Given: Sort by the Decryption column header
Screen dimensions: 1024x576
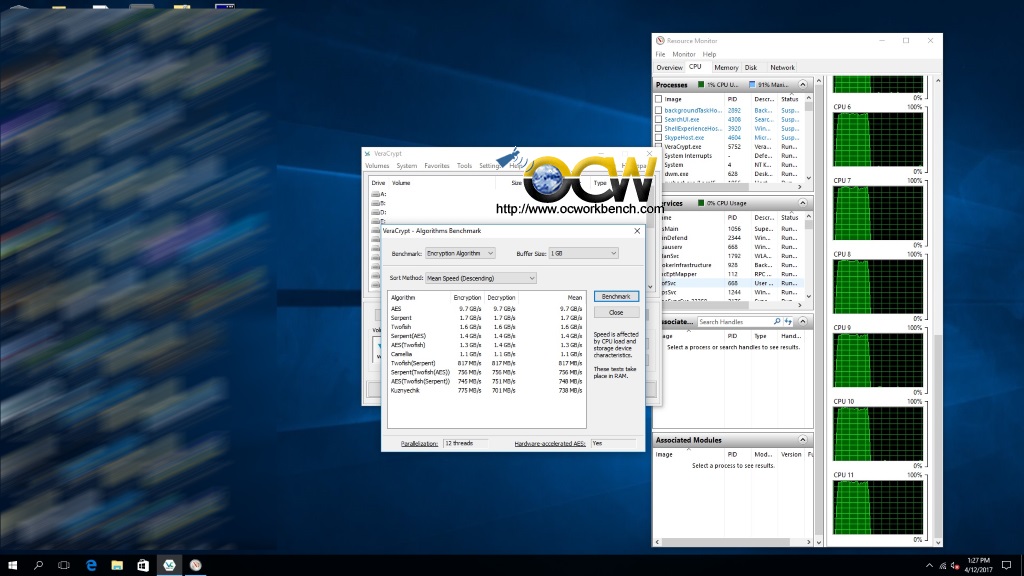Looking at the screenshot, I should point(501,298).
